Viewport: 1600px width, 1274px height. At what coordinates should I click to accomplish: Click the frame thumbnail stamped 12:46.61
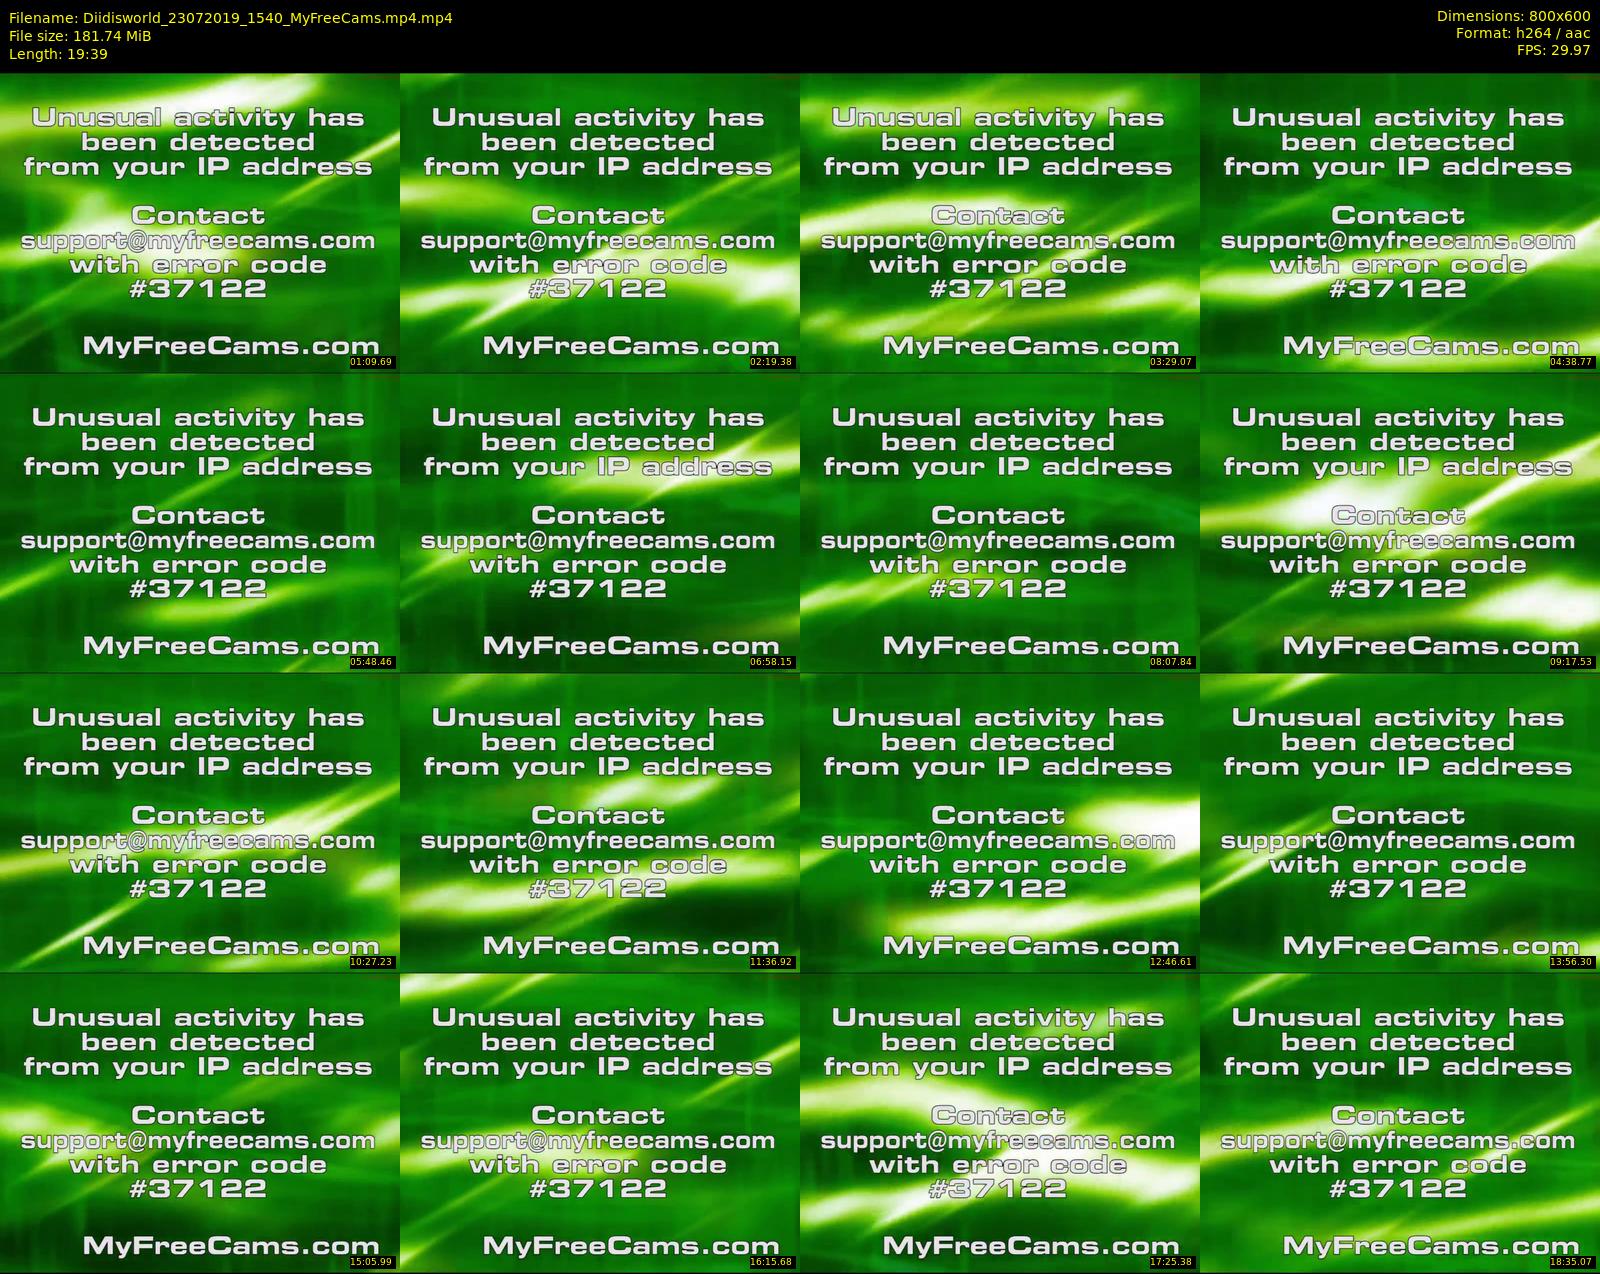(999, 823)
